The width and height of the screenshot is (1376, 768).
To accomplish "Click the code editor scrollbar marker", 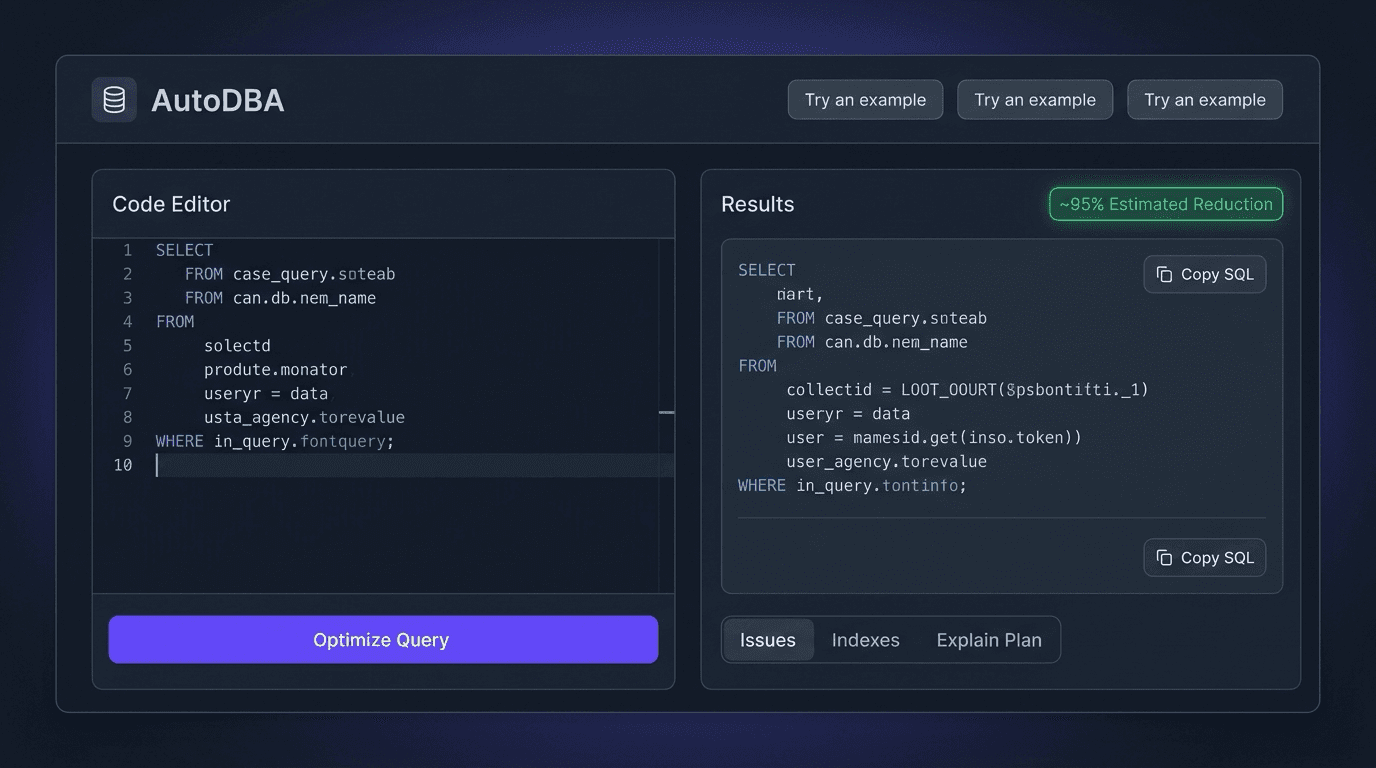I will [x=666, y=412].
